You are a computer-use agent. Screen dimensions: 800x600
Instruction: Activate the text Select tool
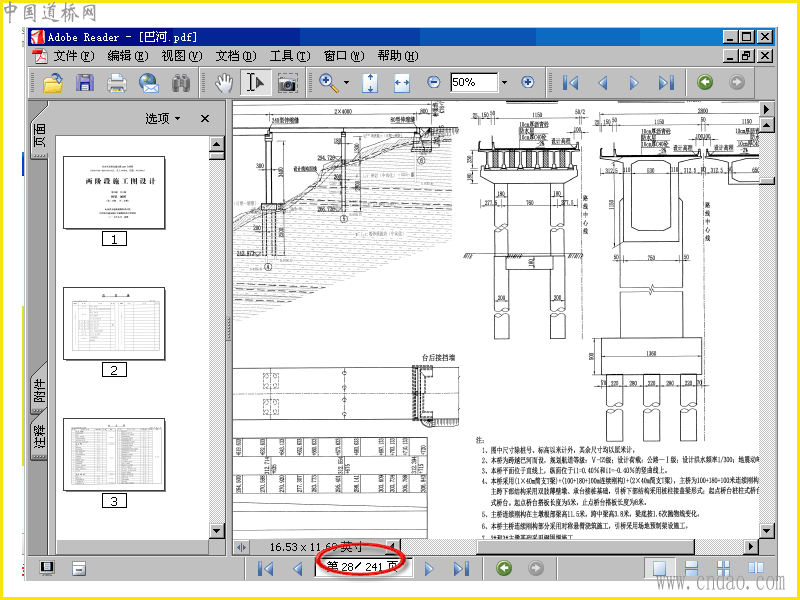[x=255, y=83]
